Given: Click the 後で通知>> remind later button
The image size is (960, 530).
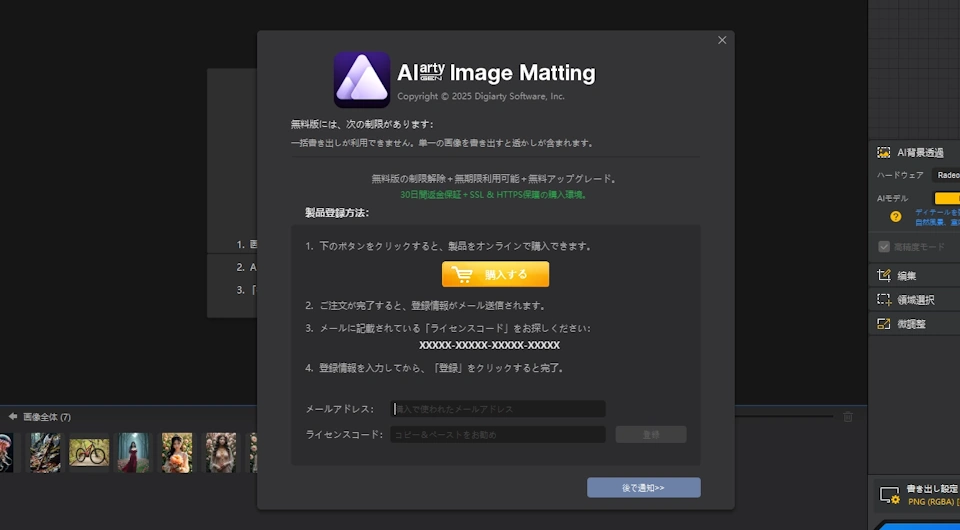Looking at the screenshot, I should (643, 488).
